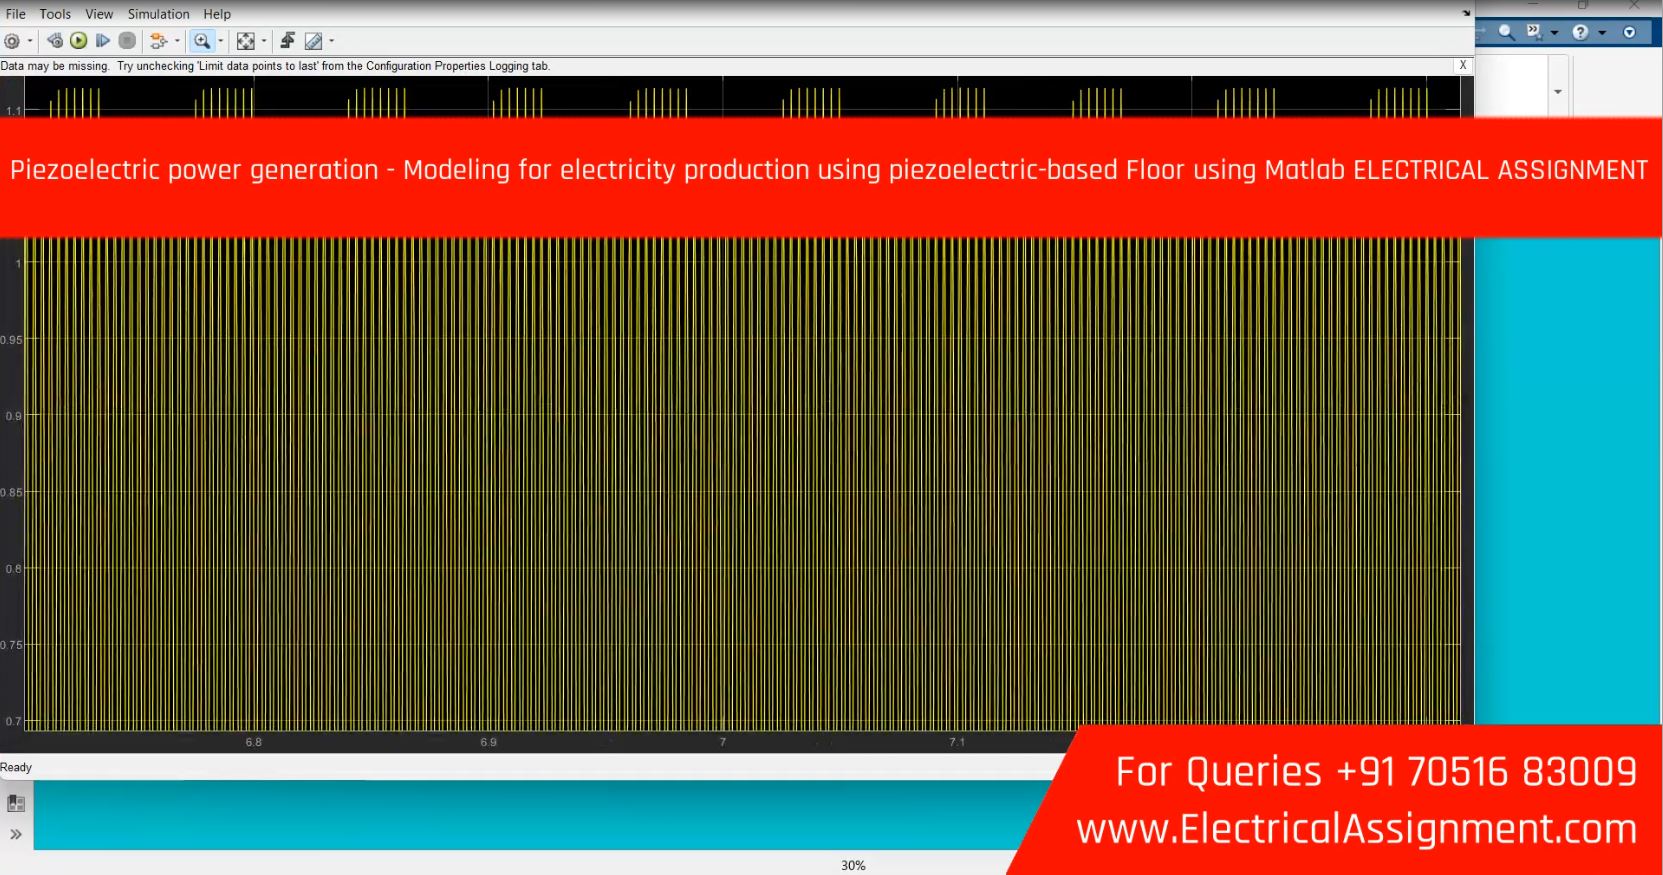1663x875 pixels.
Task: Open the Help menu
Action: [217, 14]
